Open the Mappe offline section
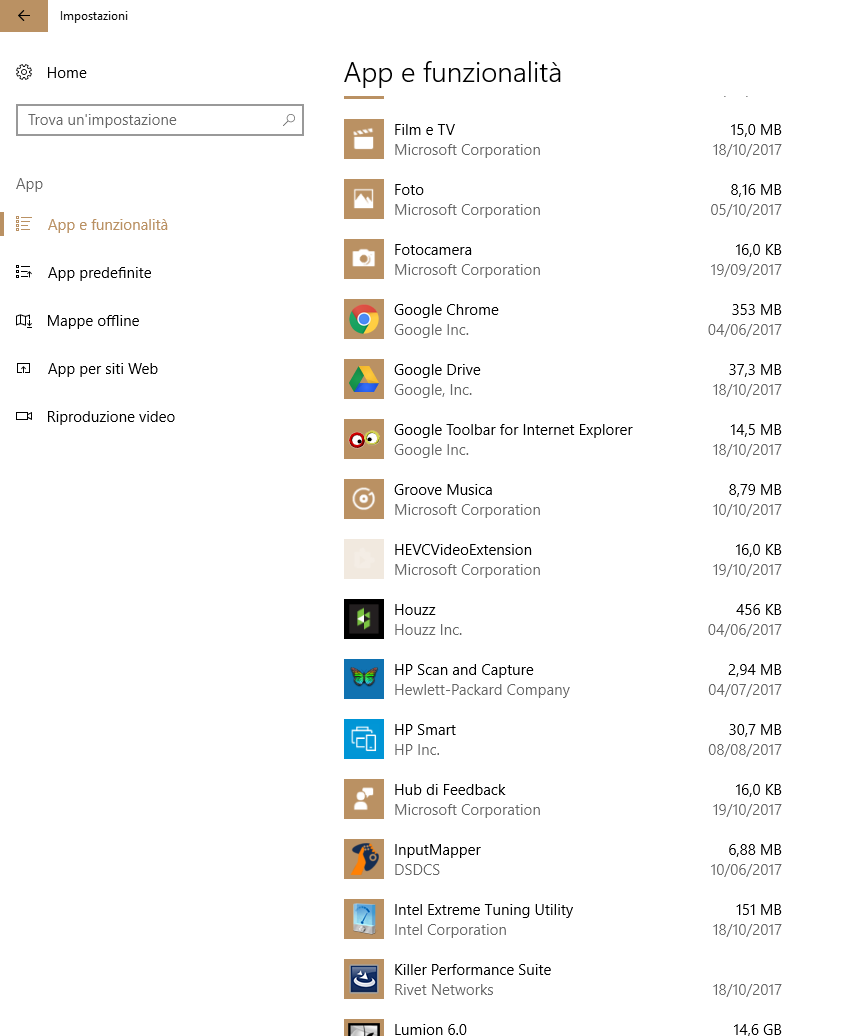 coord(93,321)
